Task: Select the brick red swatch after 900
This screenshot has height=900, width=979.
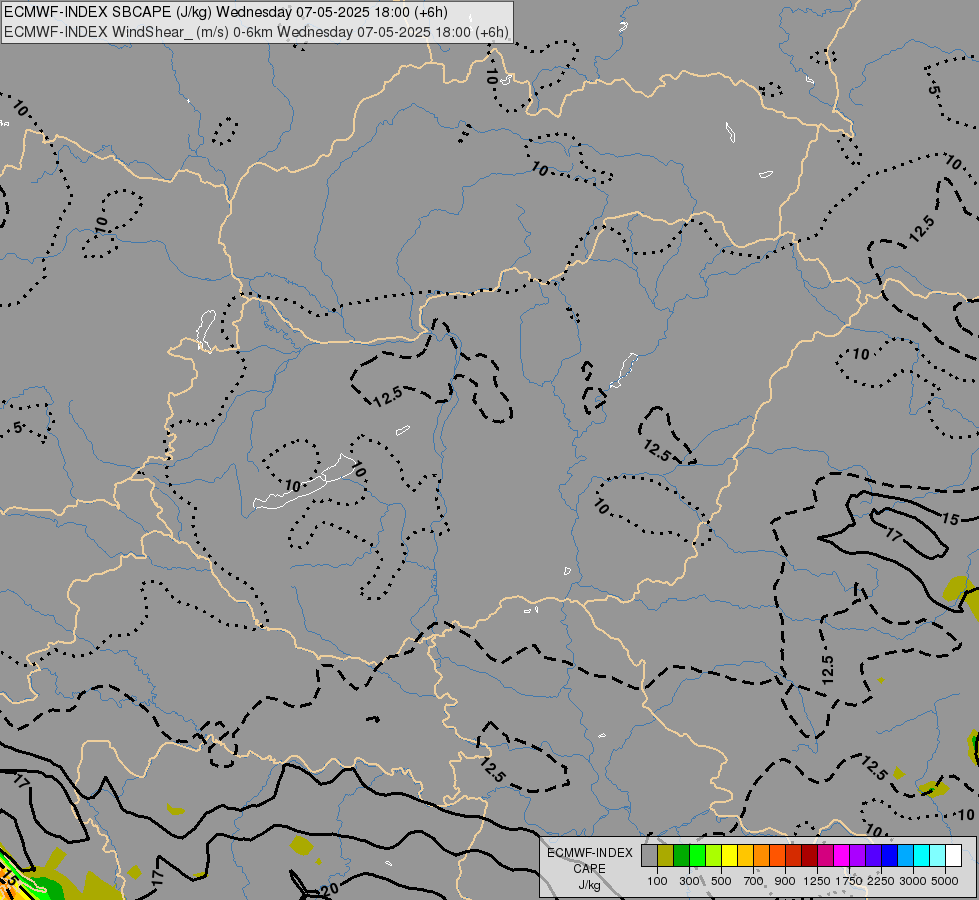Action: pyautogui.click(x=794, y=856)
